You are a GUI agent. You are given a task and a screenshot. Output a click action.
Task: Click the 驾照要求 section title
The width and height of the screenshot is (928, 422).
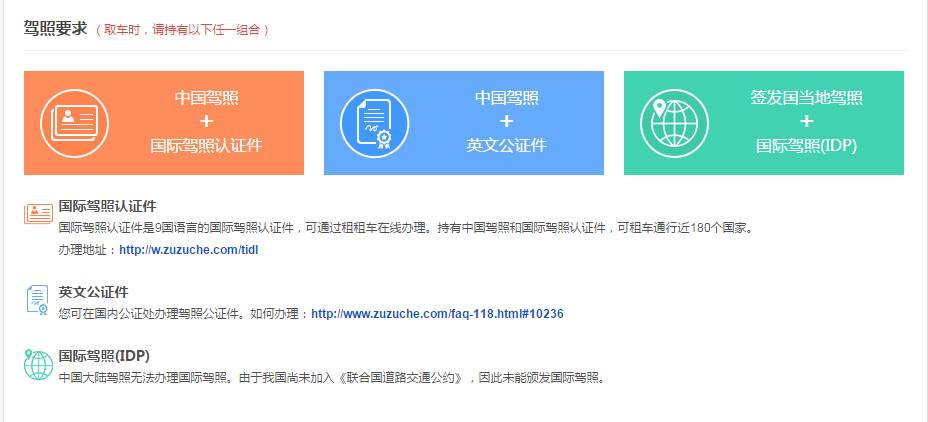56,28
